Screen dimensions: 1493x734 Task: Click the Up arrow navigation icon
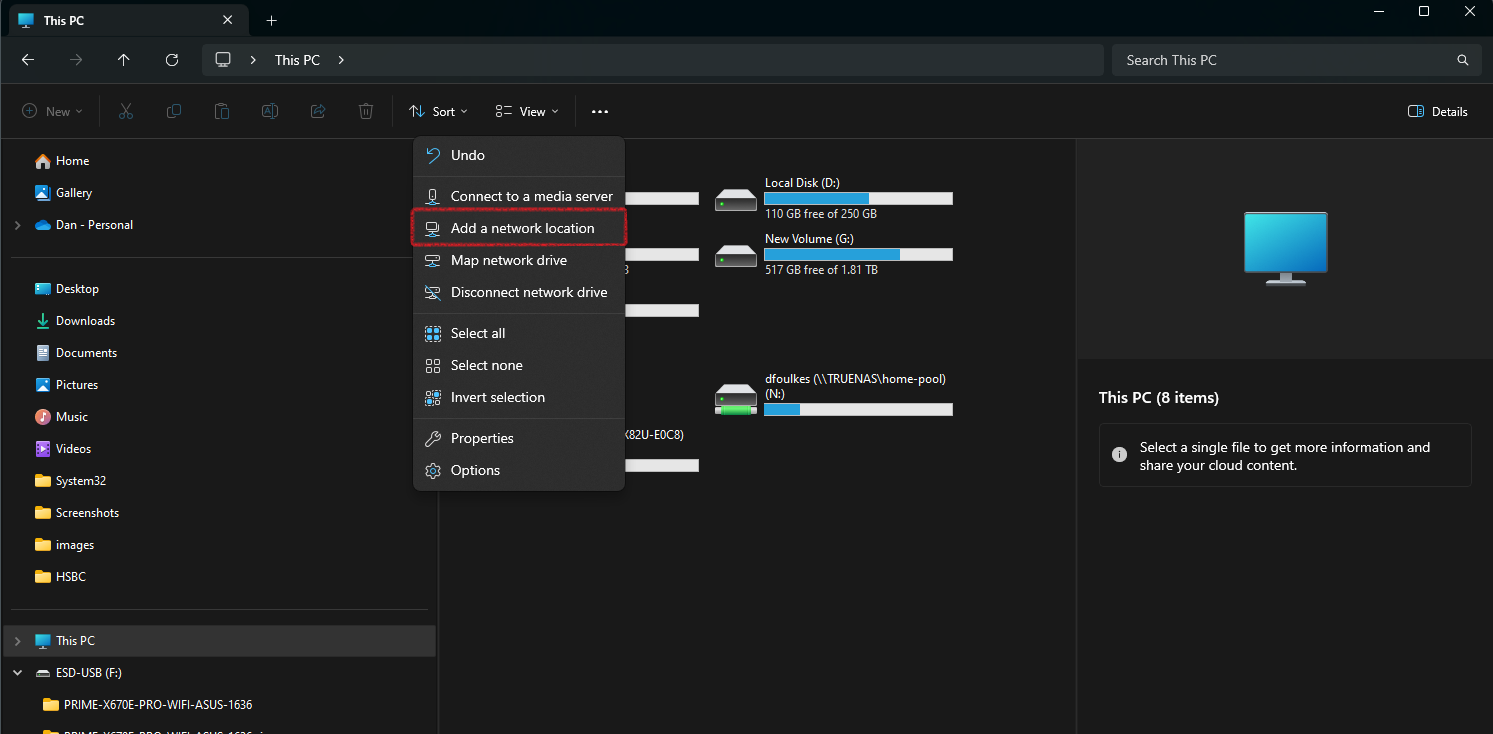pos(123,60)
